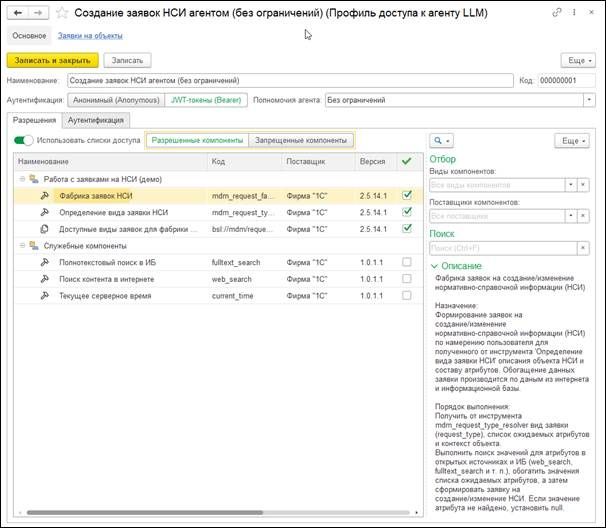Switch to the Аутентификация tab

(x=95, y=120)
